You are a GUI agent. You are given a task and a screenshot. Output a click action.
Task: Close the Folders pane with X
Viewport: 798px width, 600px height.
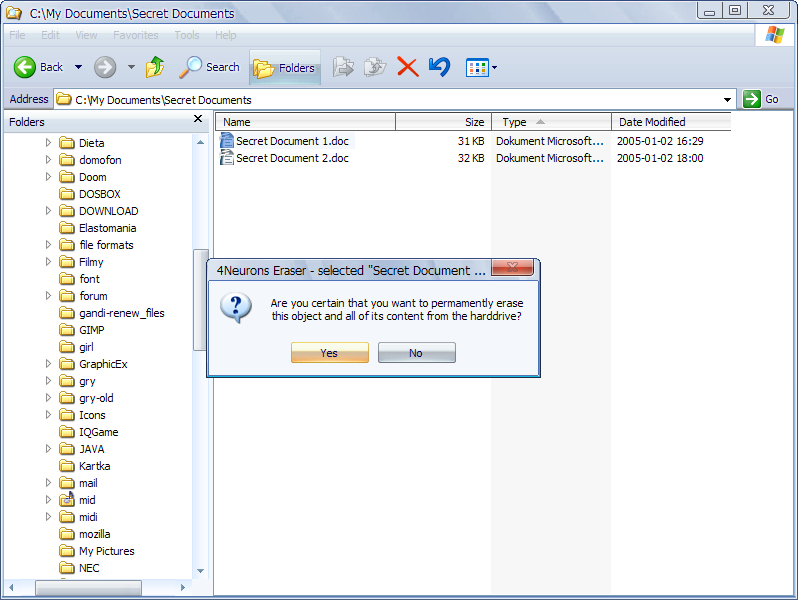pyautogui.click(x=198, y=119)
